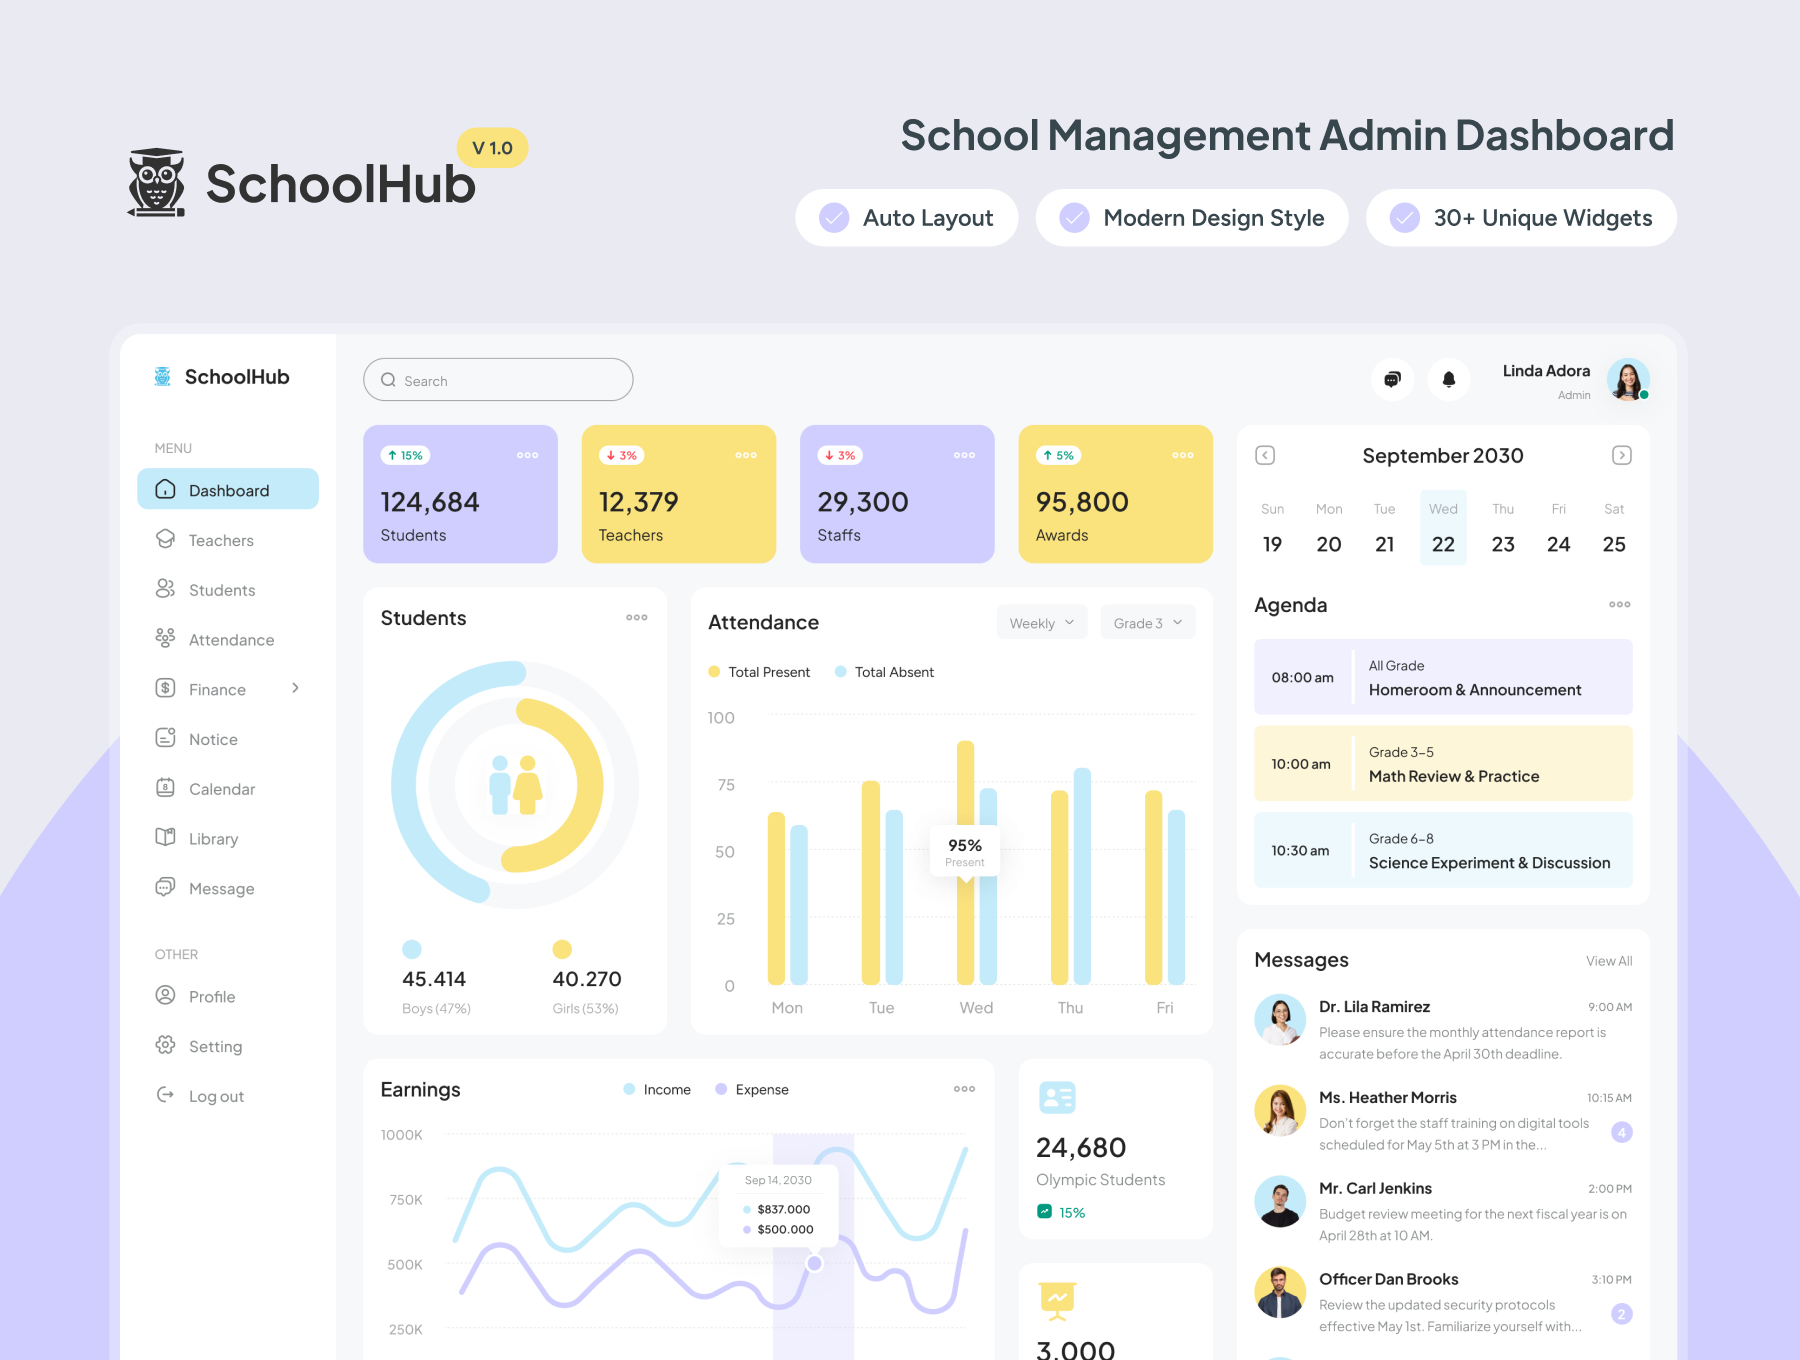The image size is (1800, 1360).
Task: Open the notifications bell icon
Action: click(x=1449, y=379)
